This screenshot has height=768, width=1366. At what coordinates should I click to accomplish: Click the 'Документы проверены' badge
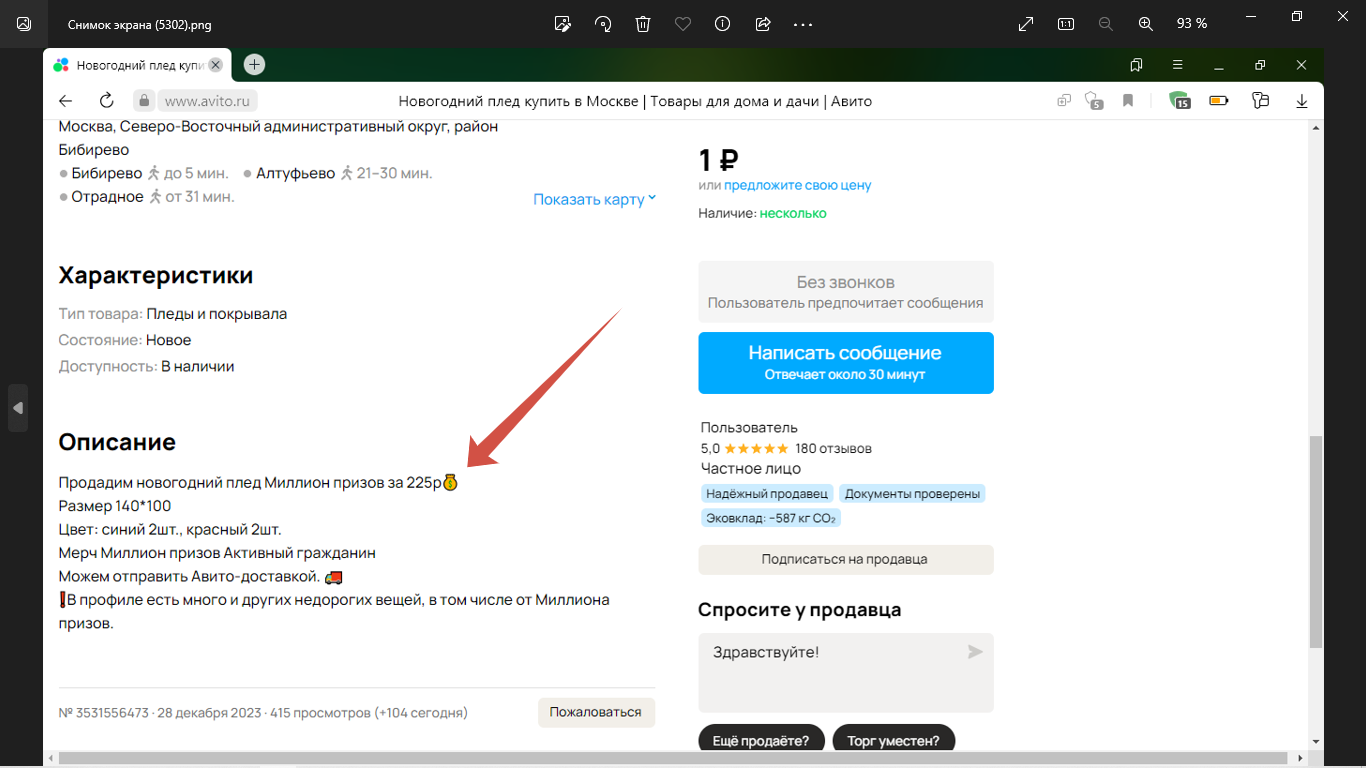[x=911, y=494]
